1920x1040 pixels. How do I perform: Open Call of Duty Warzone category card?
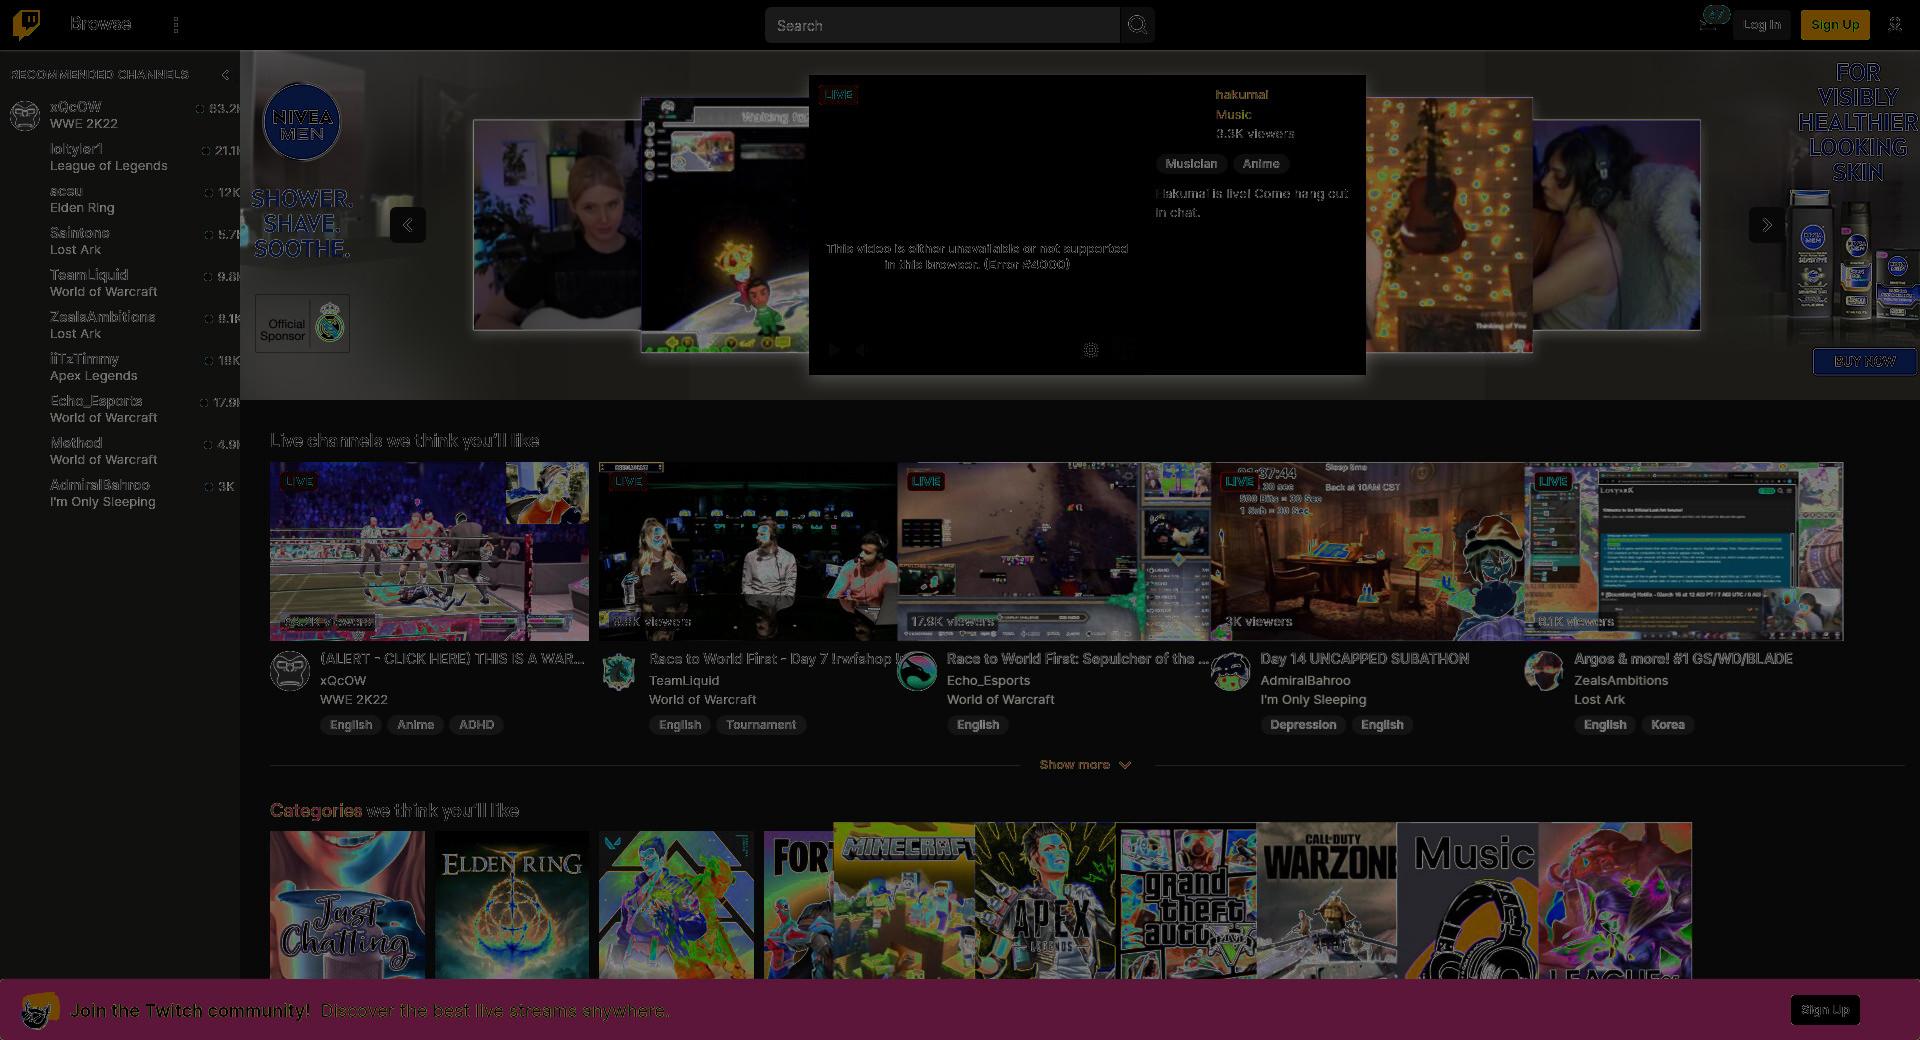(1327, 900)
